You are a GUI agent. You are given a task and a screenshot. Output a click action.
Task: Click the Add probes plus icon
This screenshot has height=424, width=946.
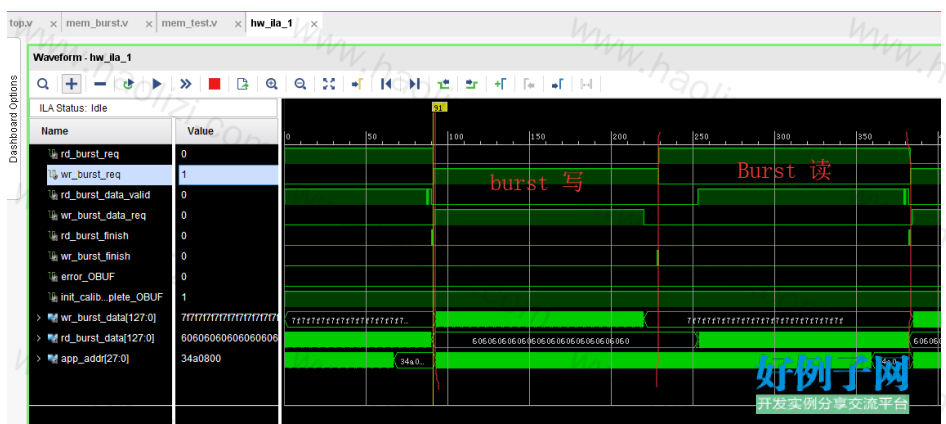pyautogui.click(x=72, y=84)
